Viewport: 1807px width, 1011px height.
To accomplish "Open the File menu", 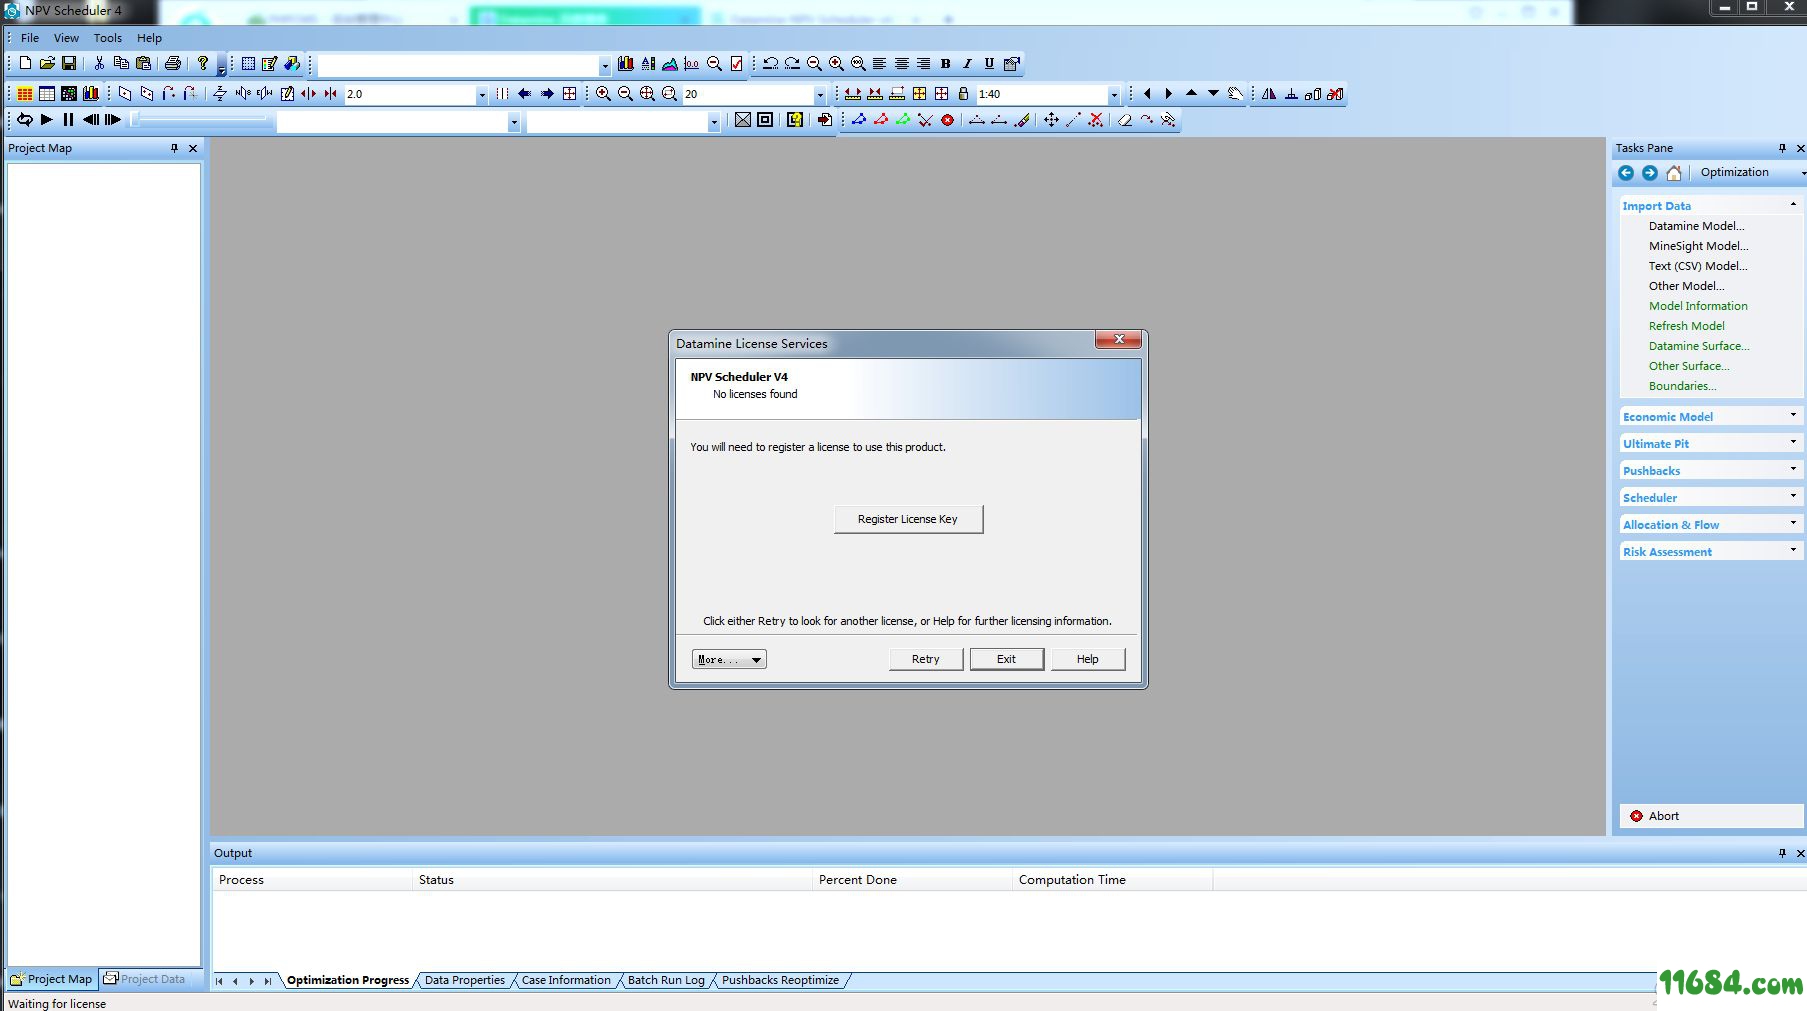I will [x=30, y=38].
